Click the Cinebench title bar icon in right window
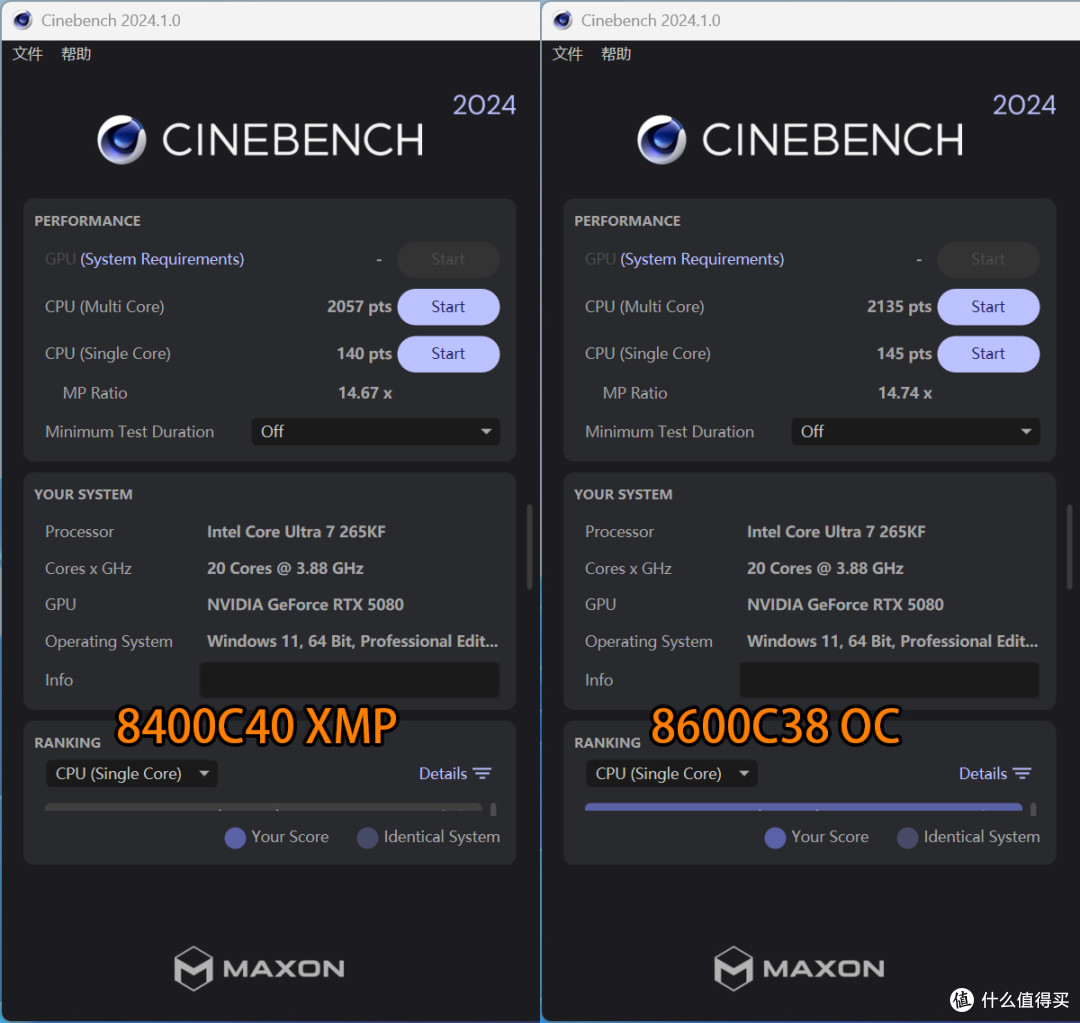The width and height of the screenshot is (1080, 1023). coord(563,20)
